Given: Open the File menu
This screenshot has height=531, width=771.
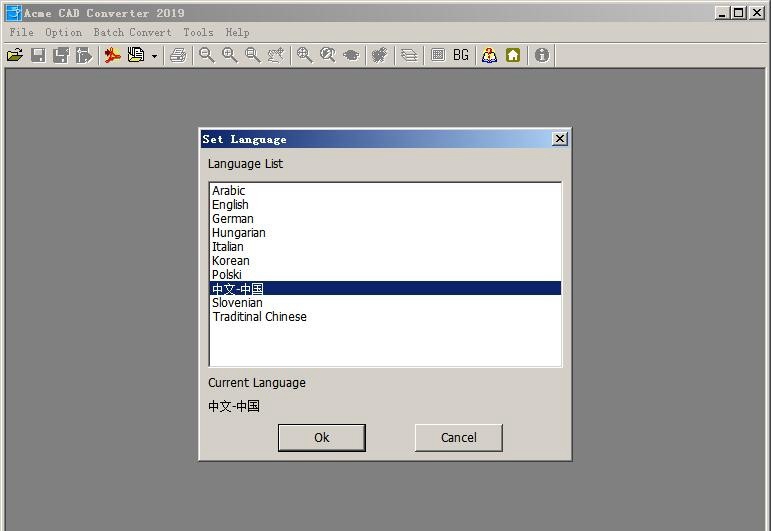Looking at the screenshot, I should coord(22,32).
